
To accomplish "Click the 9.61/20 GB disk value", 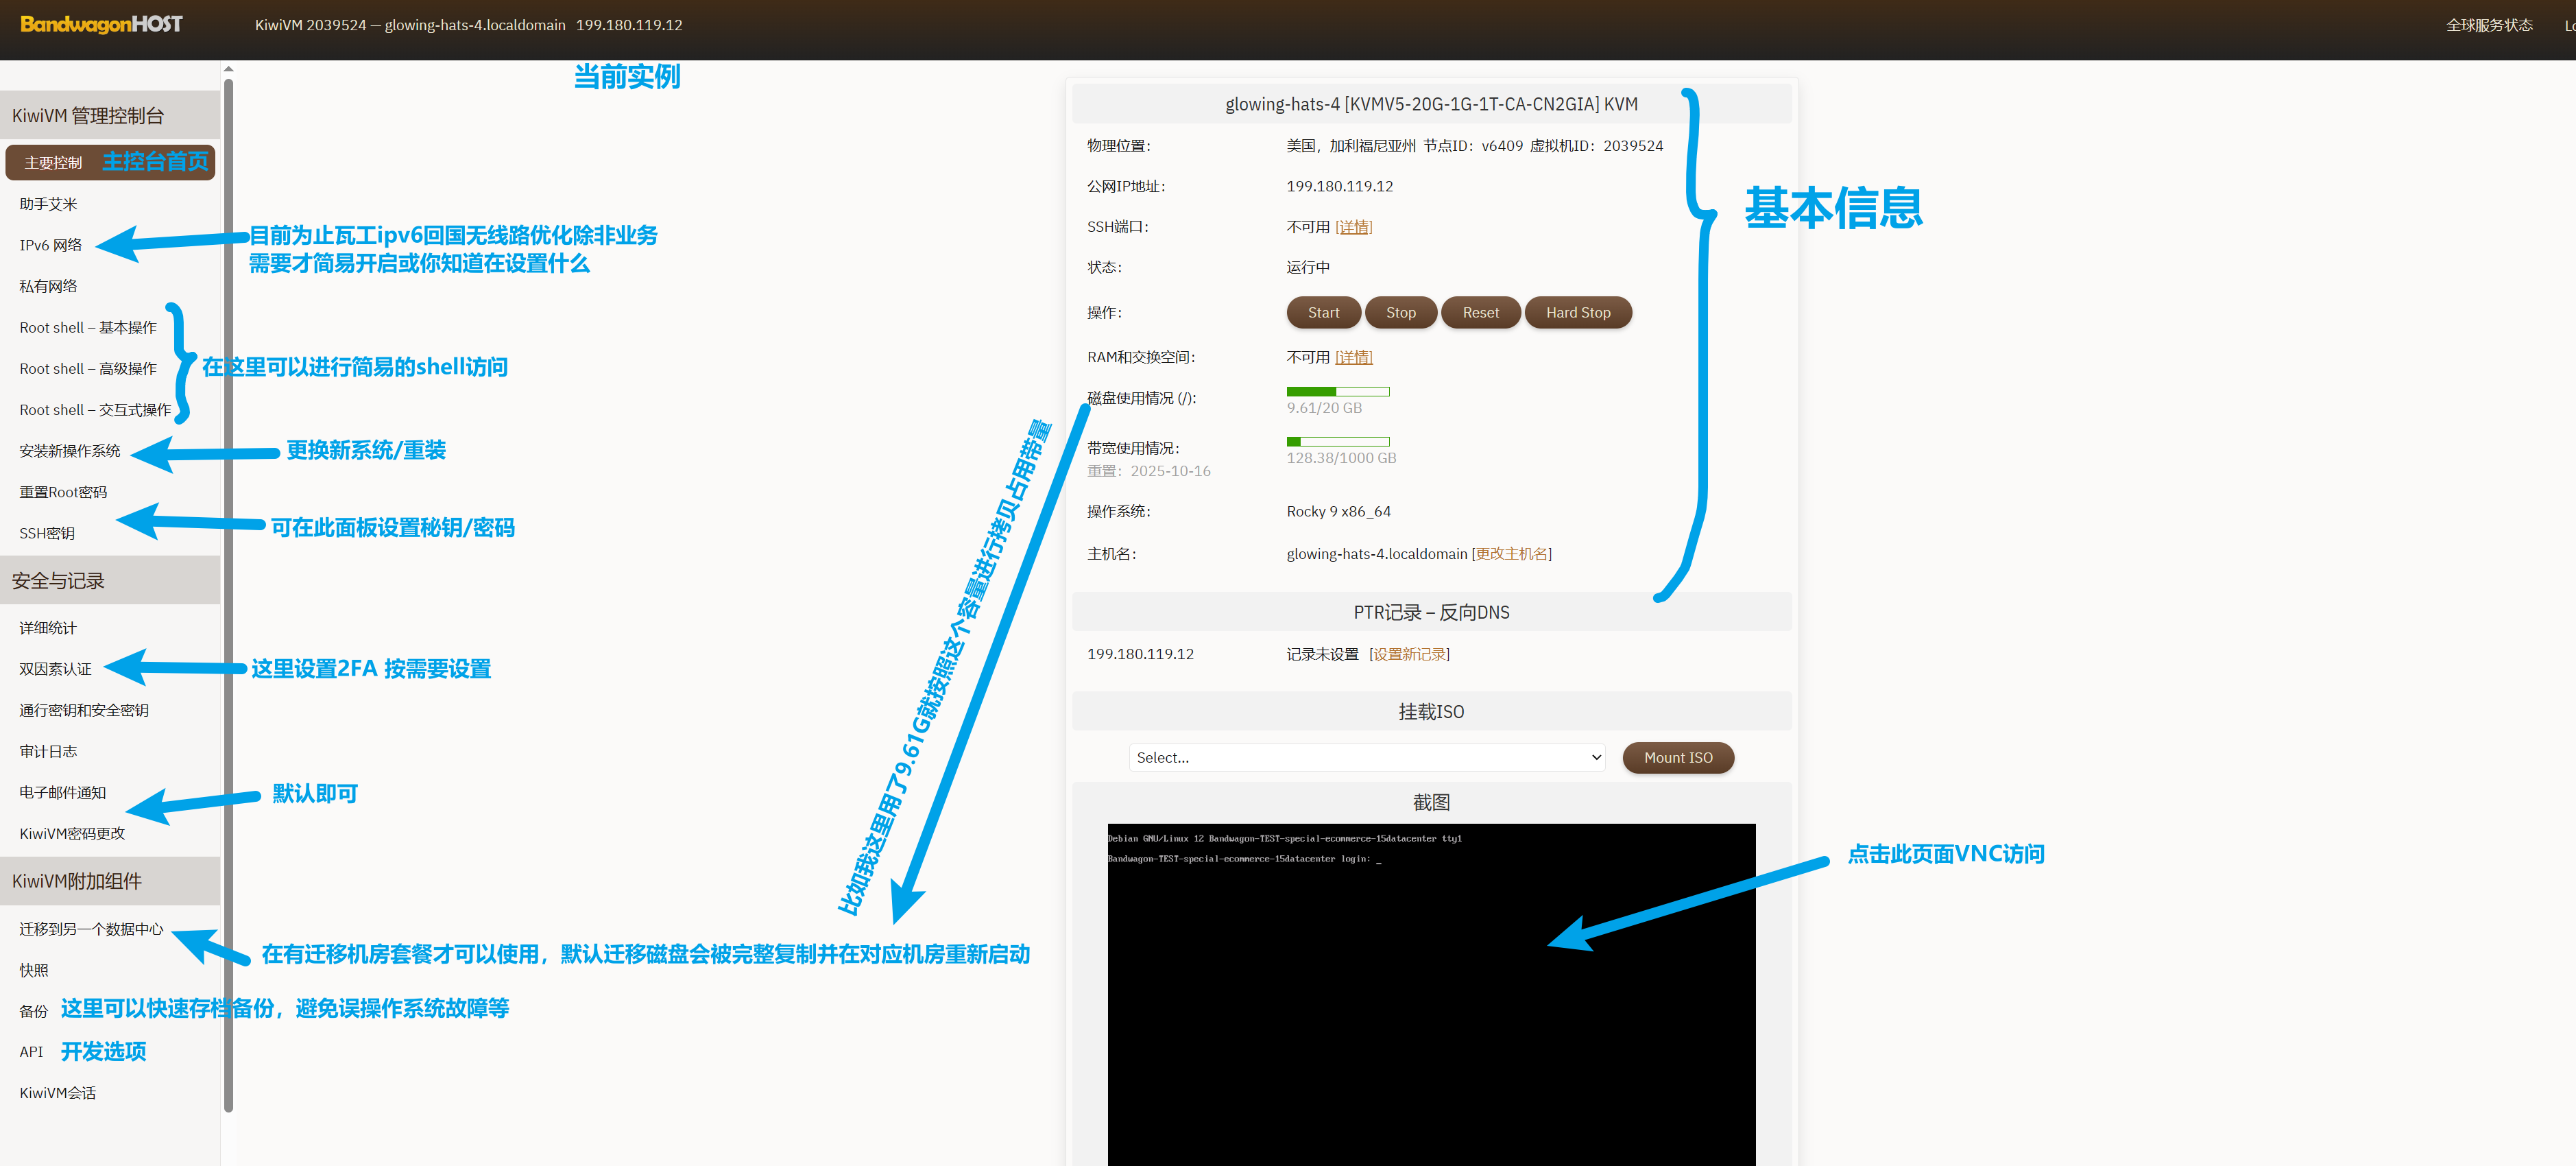I will [1324, 408].
